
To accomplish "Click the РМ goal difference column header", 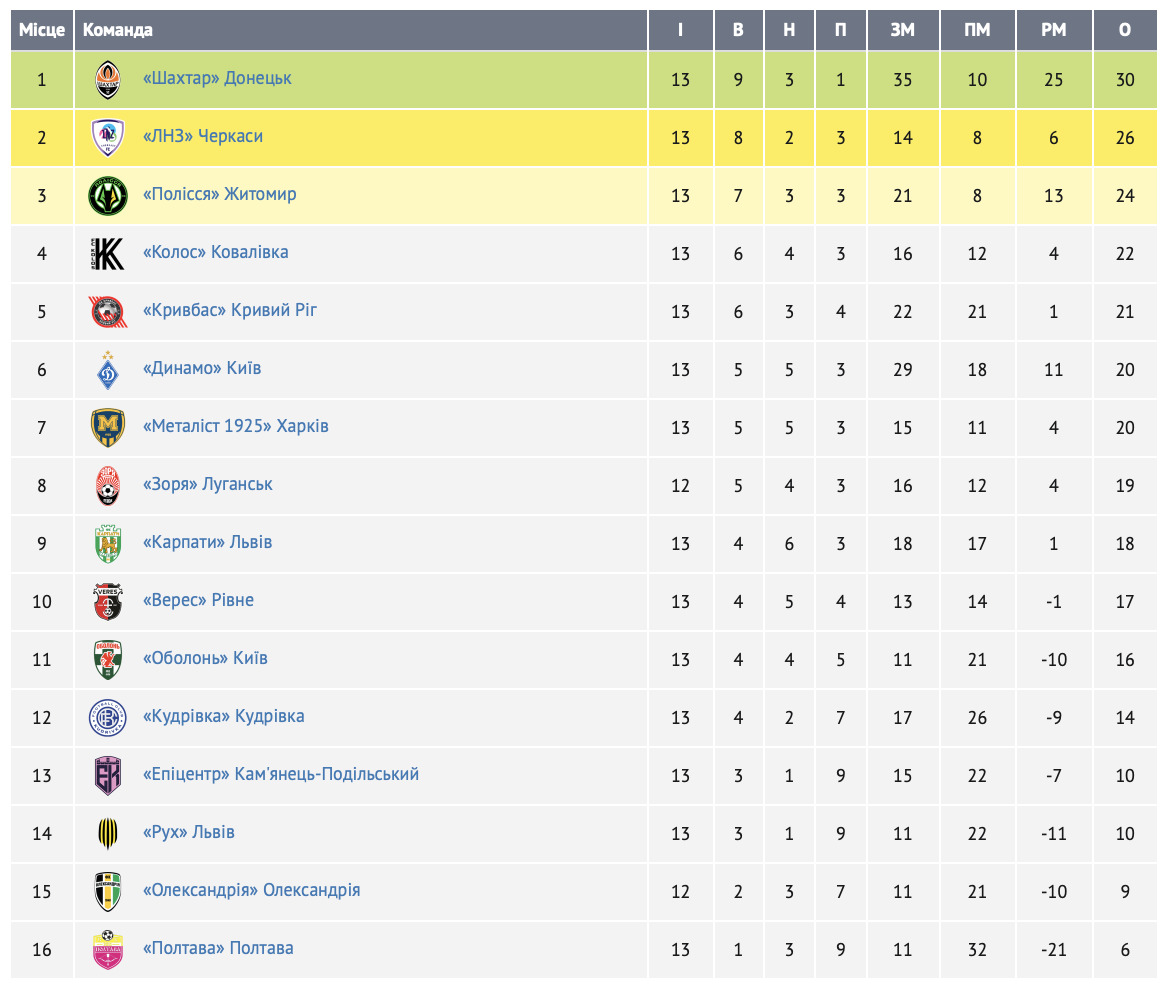I will (1054, 30).
